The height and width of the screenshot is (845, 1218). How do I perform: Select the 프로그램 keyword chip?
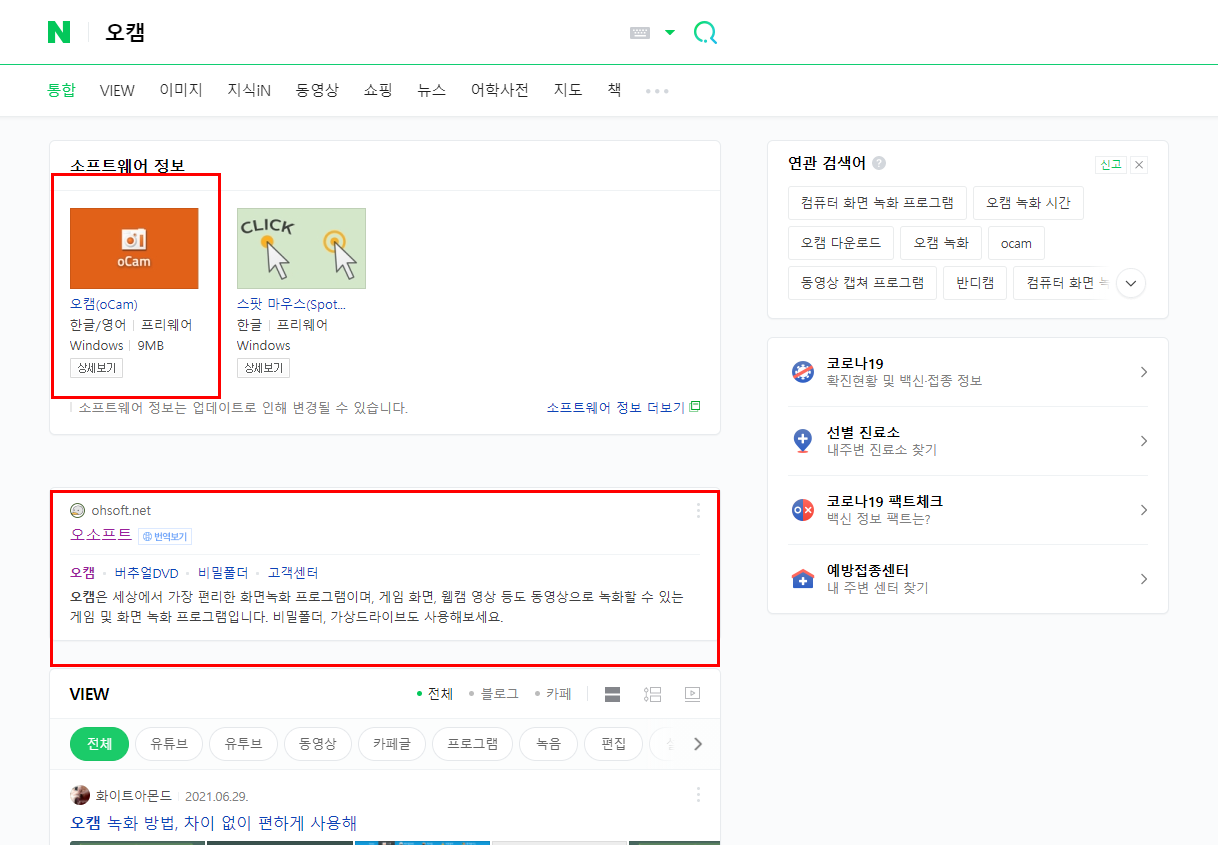[472, 744]
